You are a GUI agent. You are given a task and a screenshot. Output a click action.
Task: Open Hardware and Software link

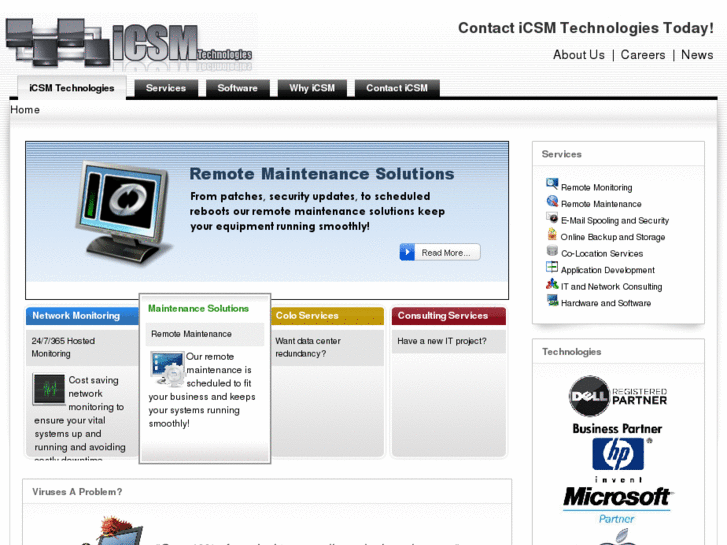click(x=606, y=303)
